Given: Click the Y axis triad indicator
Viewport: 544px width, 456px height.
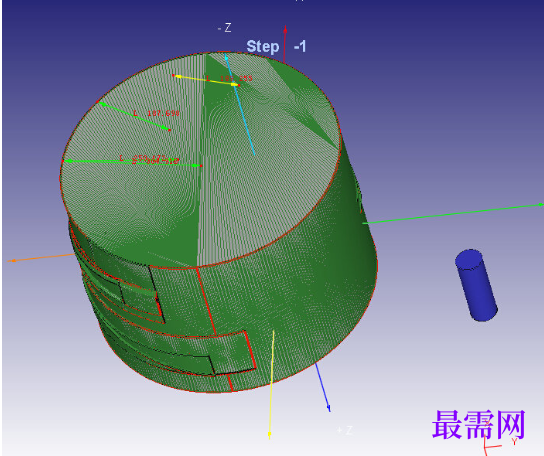Looking at the screenshot, I should point(514,441).
